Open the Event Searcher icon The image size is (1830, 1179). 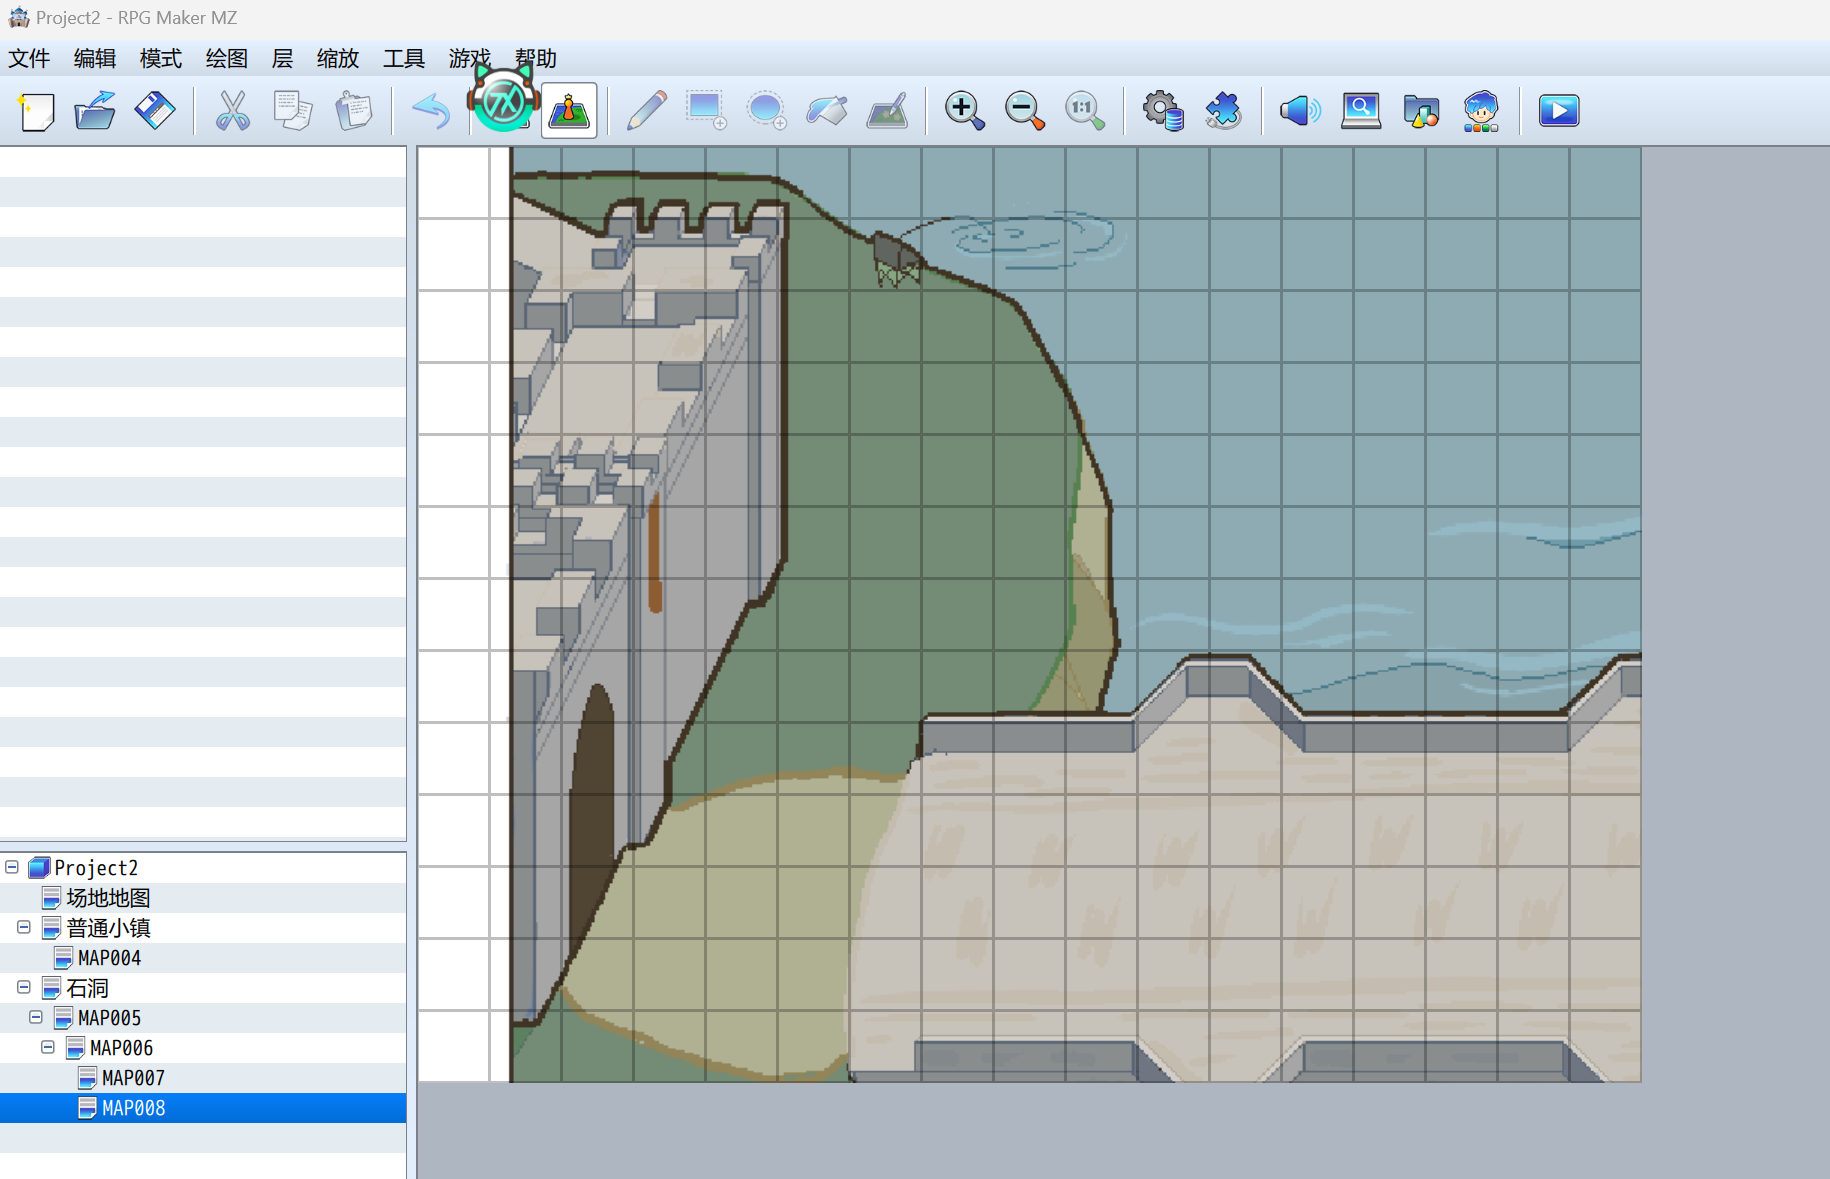tap(1360, 111)
